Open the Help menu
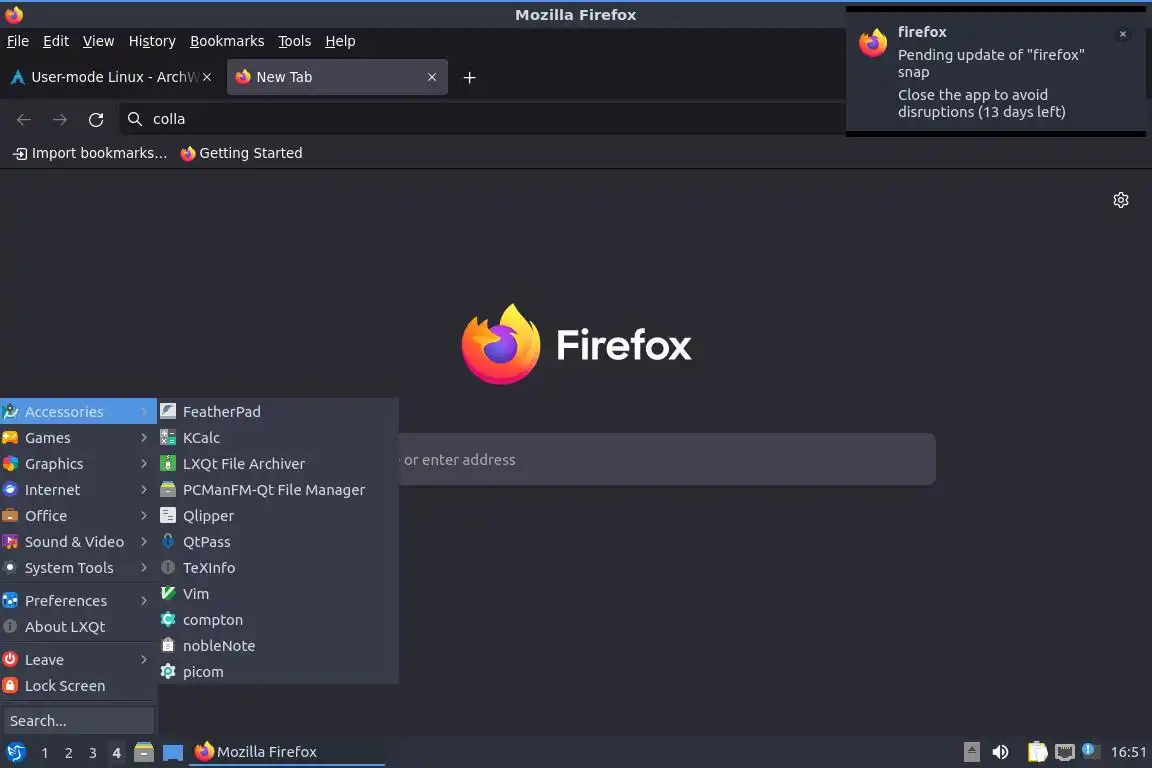The image size is (1152, 768). pos(340,41)
